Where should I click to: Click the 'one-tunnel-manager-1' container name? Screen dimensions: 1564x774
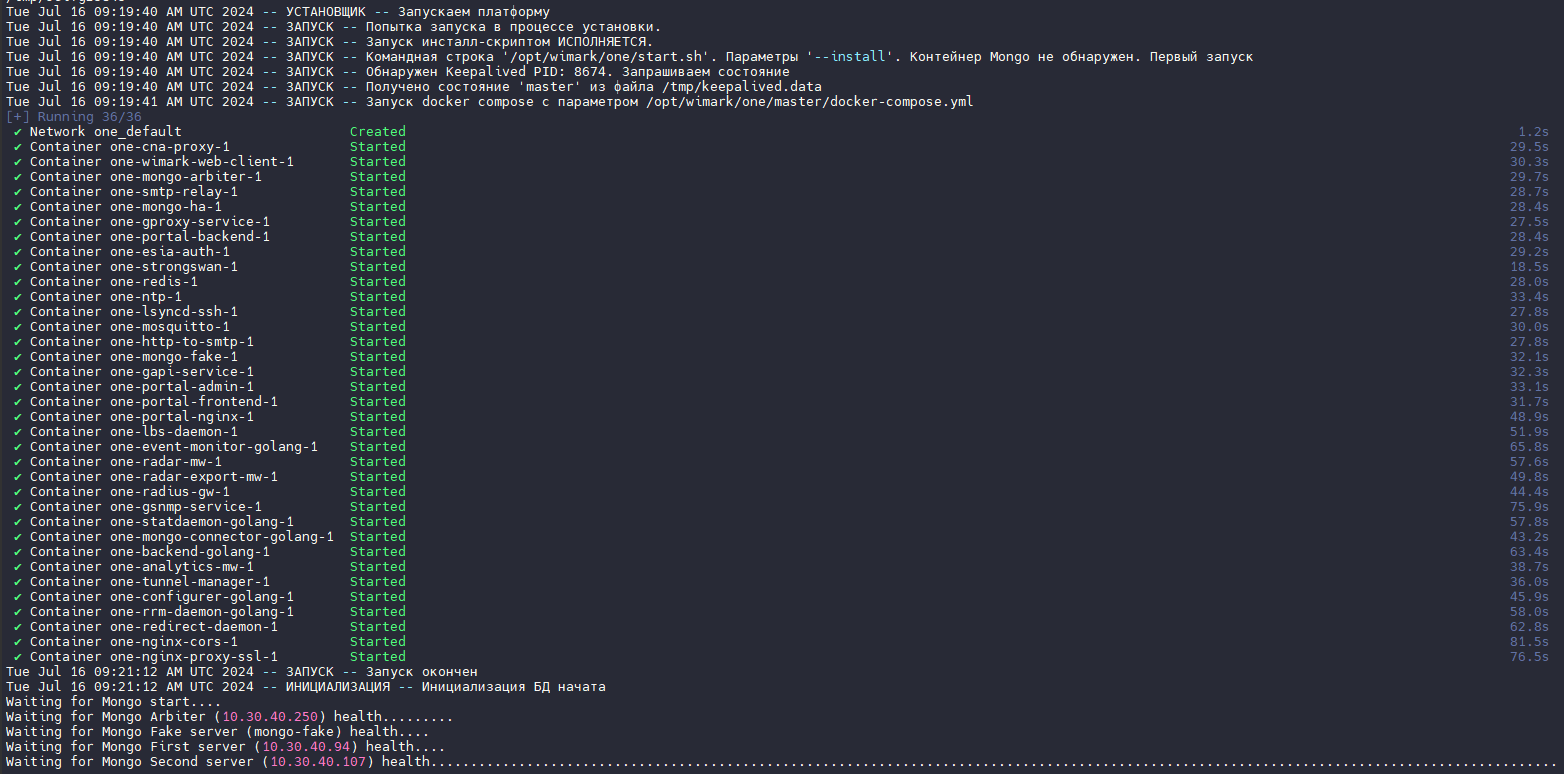(190, 582)
